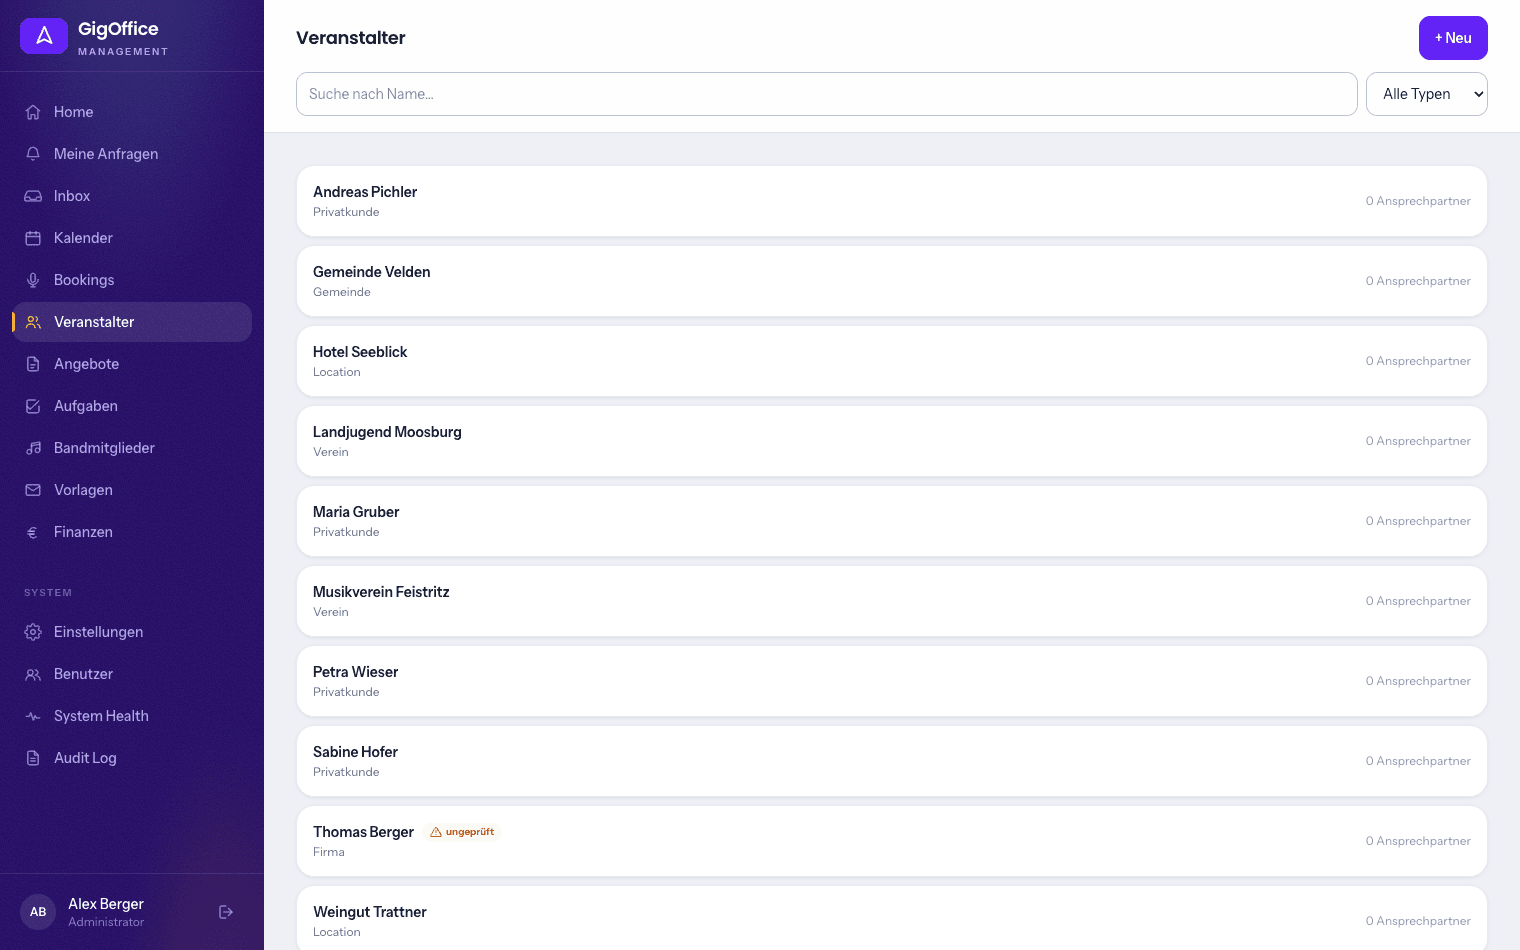Open the Andreas Pichler entry
The width and height of the screenshot is (1520, 950).
(892, 201)
